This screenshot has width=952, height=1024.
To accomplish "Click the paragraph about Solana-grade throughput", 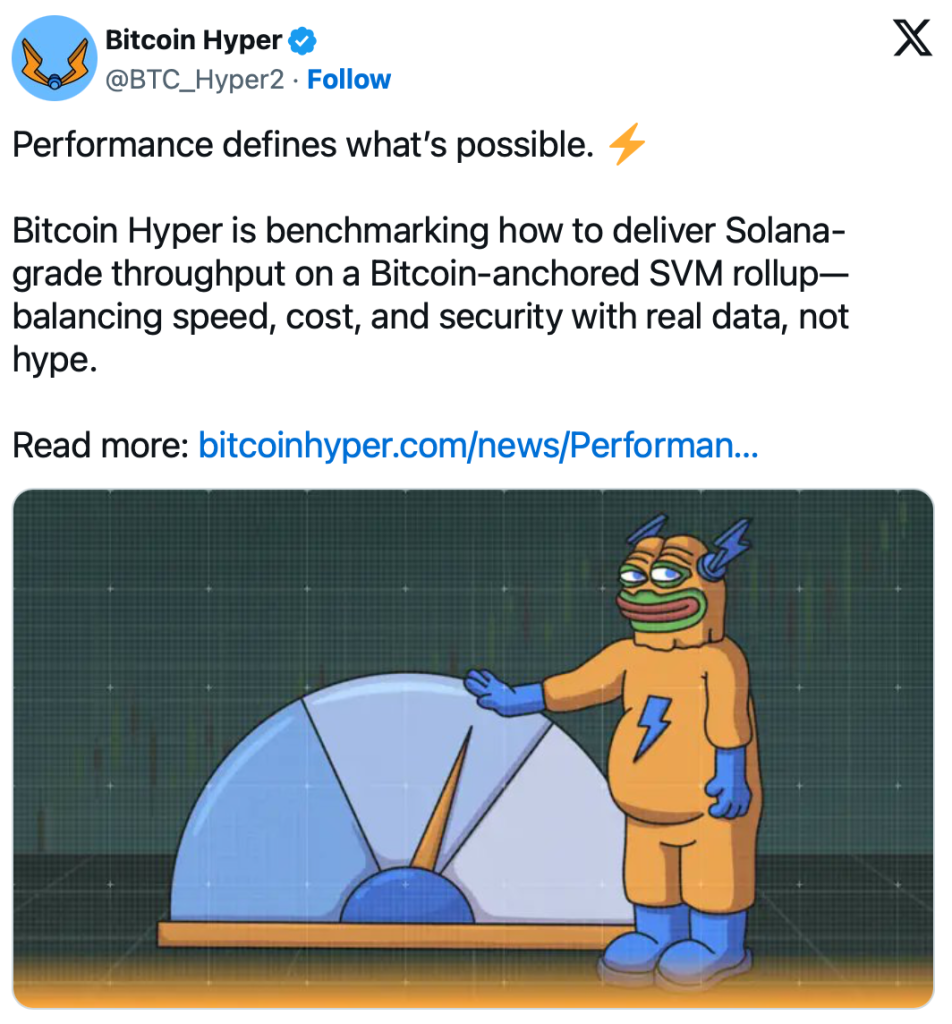I will coord(430,296).
